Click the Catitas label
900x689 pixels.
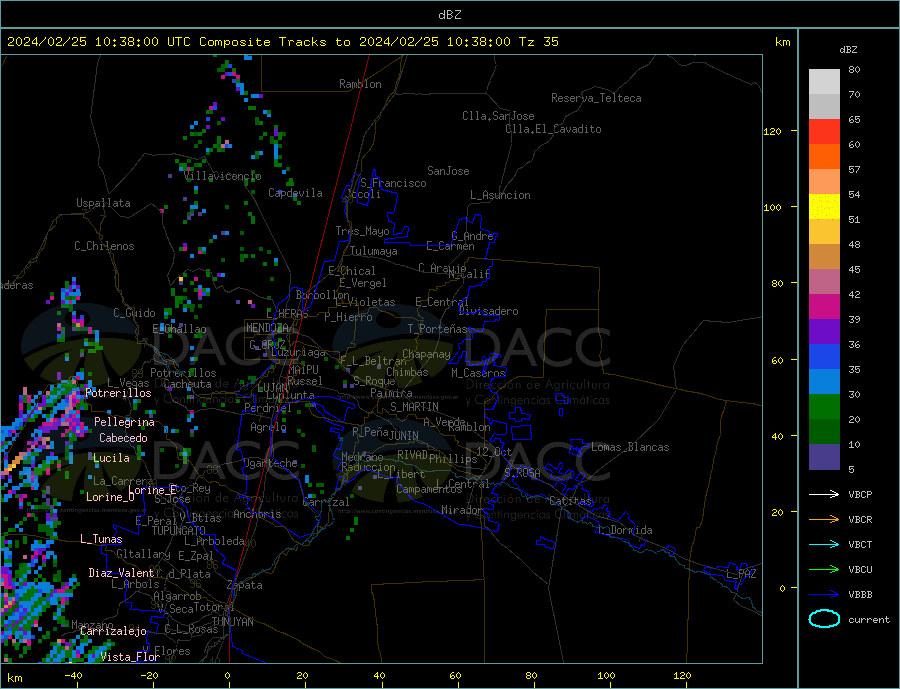click(x=571, y=501)
